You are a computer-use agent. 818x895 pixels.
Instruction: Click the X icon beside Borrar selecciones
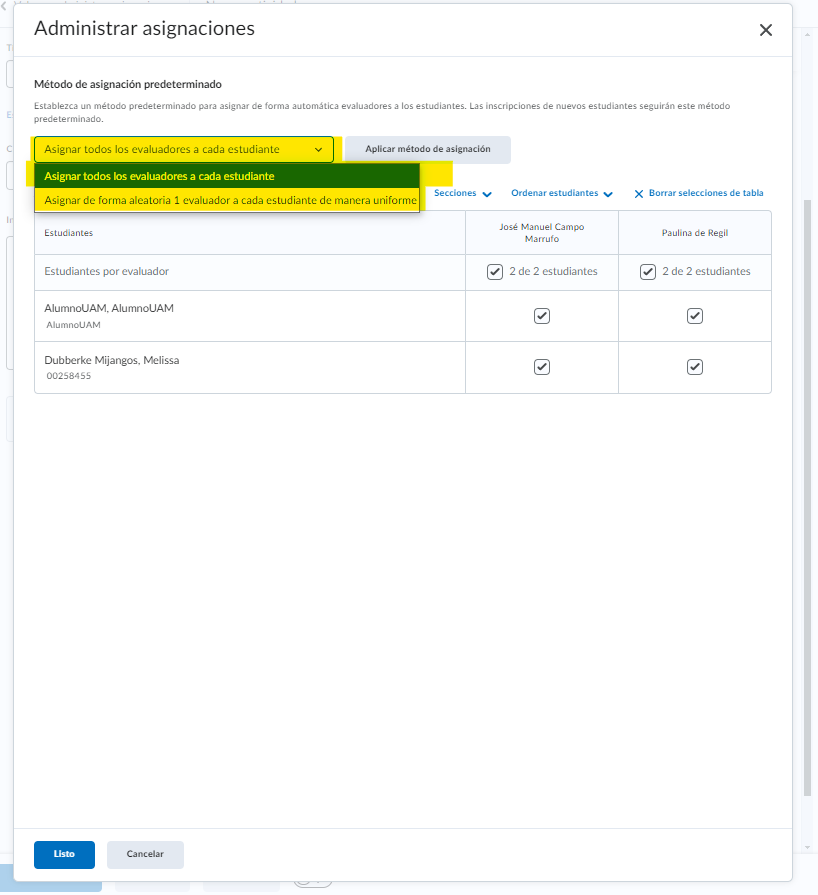coord(639,194)
